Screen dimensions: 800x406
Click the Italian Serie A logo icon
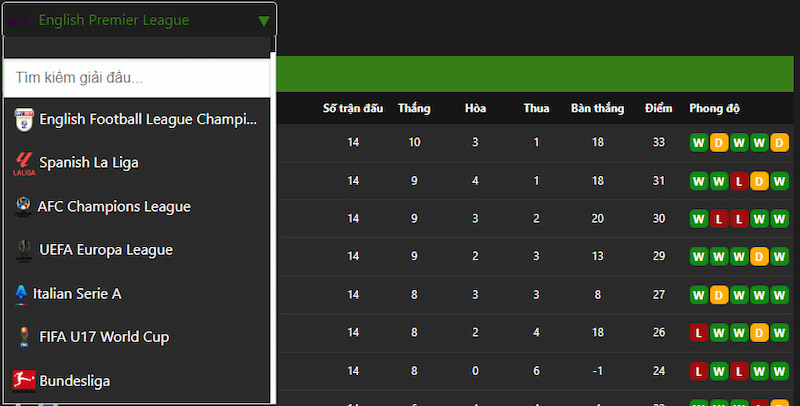(21, 294)
